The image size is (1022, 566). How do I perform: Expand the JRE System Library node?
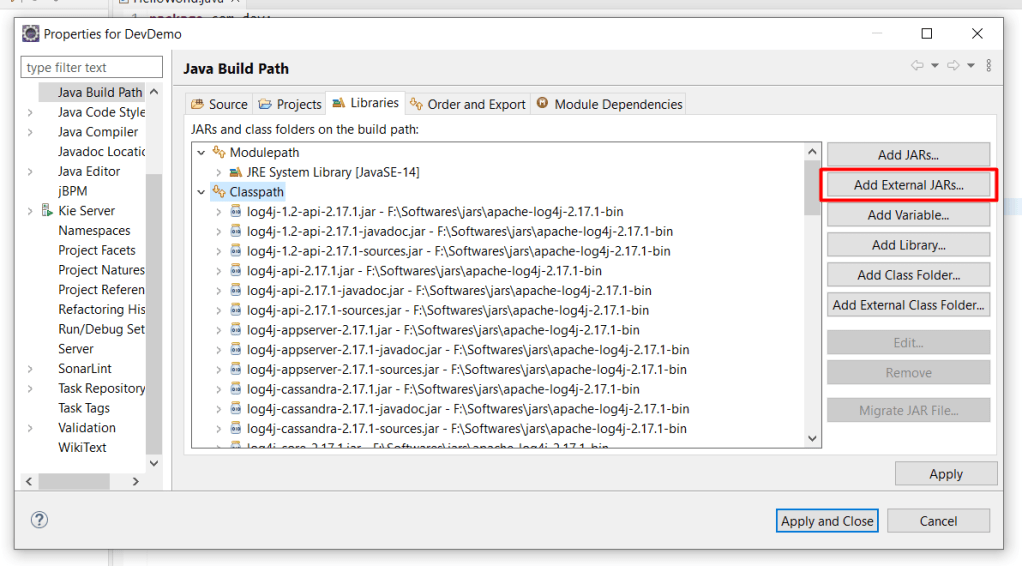pyautogui.click(x=219, y=172)
